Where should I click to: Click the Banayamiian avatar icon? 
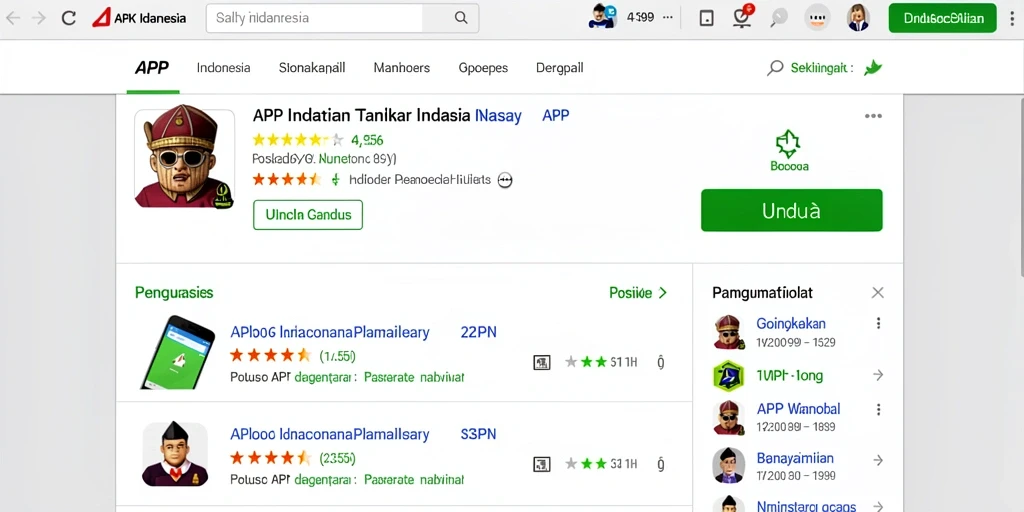coord(729,465)
